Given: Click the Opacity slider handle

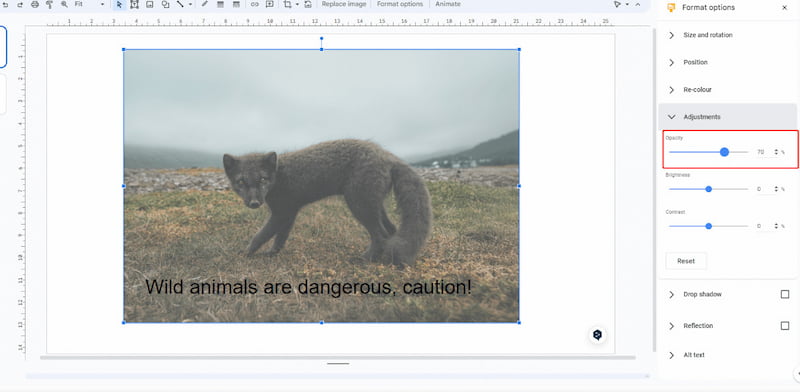Looking at the screenshot, I should pos(724,152).
